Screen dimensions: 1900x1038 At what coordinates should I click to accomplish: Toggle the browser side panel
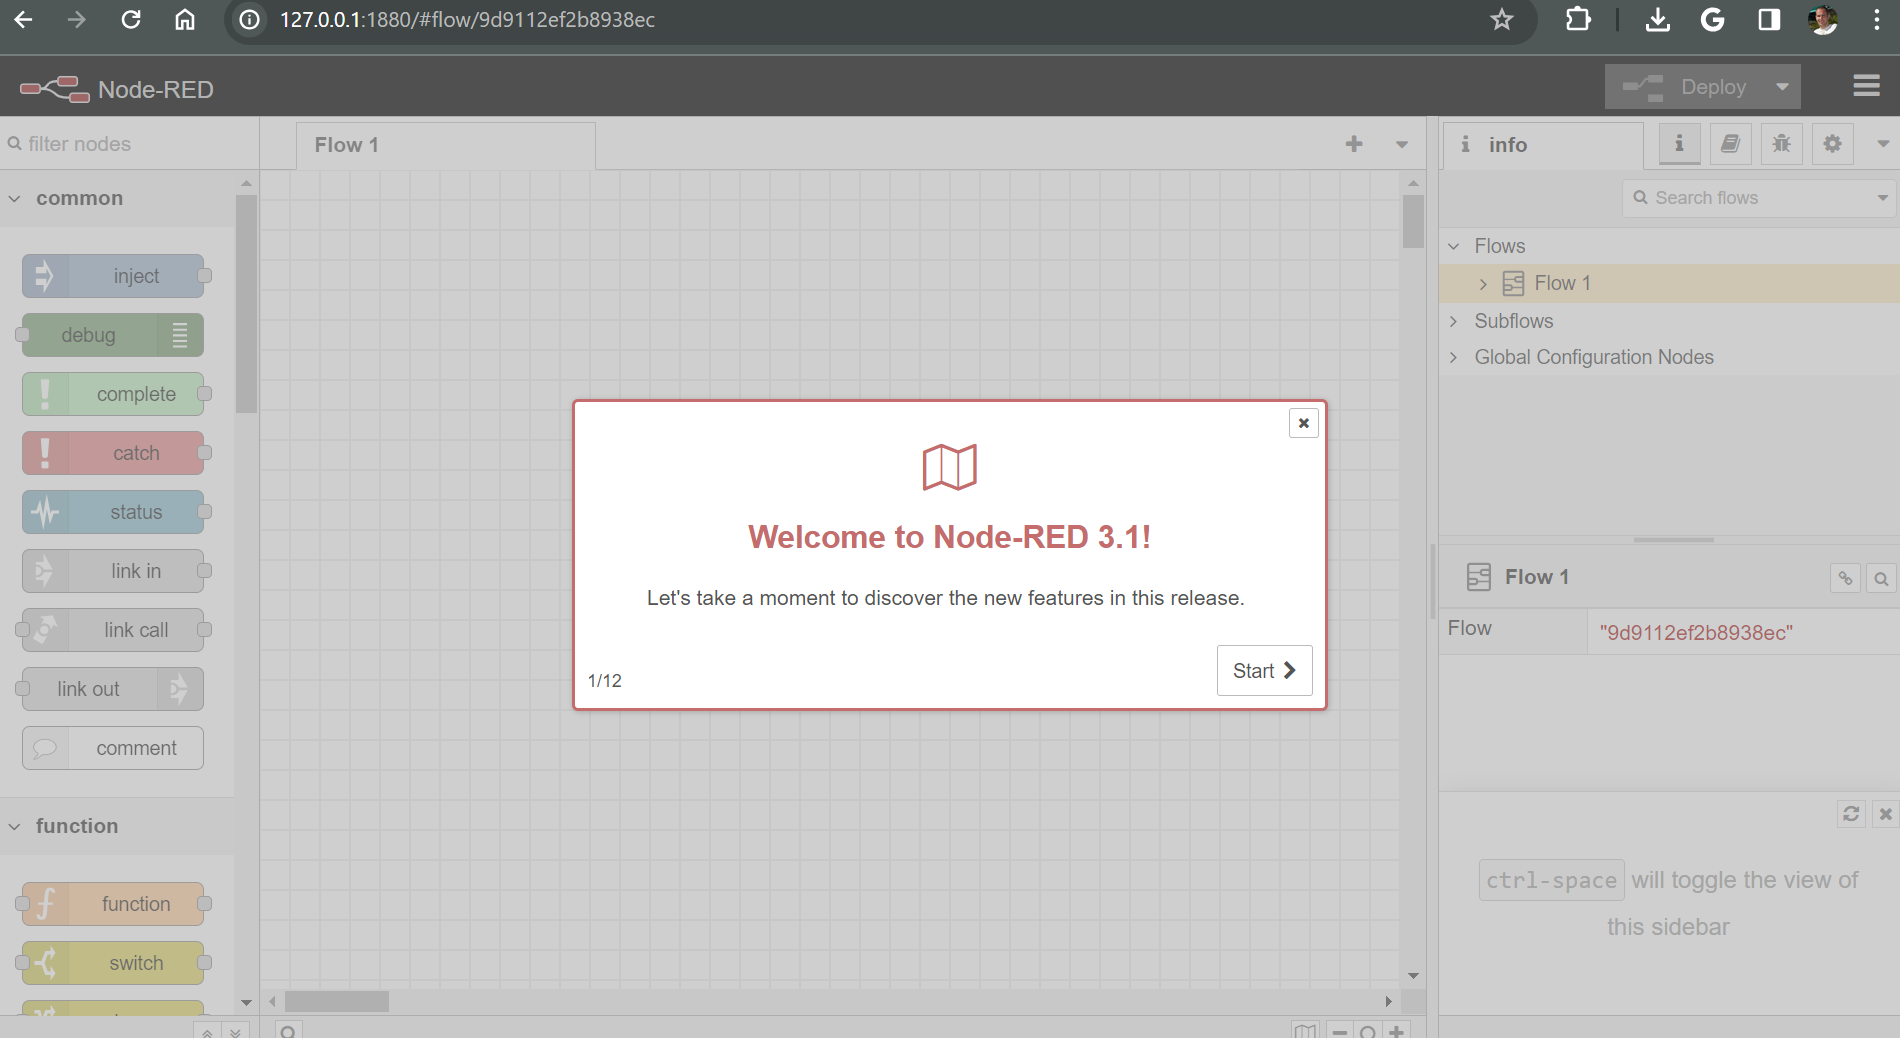[1769, 19]
